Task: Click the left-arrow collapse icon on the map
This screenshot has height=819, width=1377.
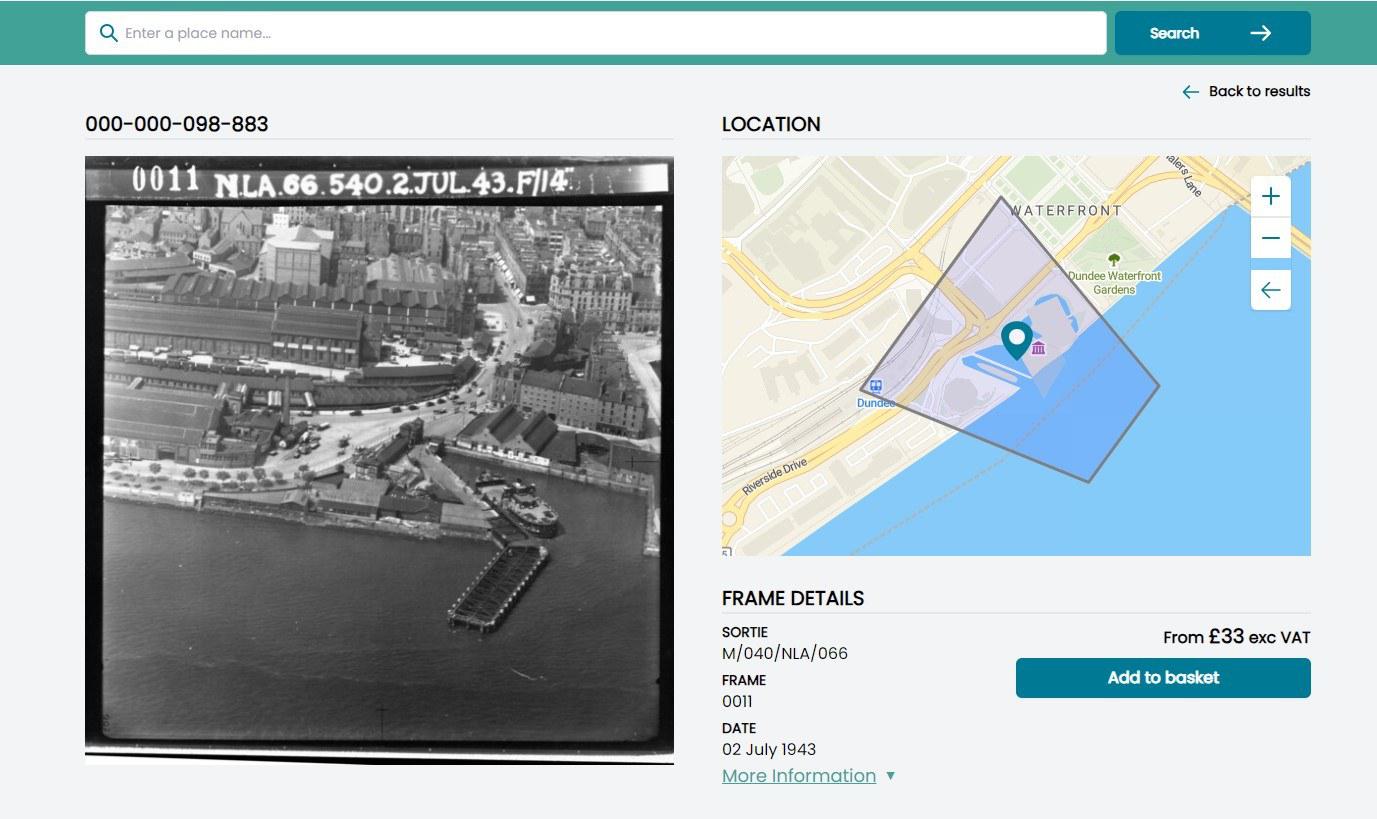Action: [1270, 290]
